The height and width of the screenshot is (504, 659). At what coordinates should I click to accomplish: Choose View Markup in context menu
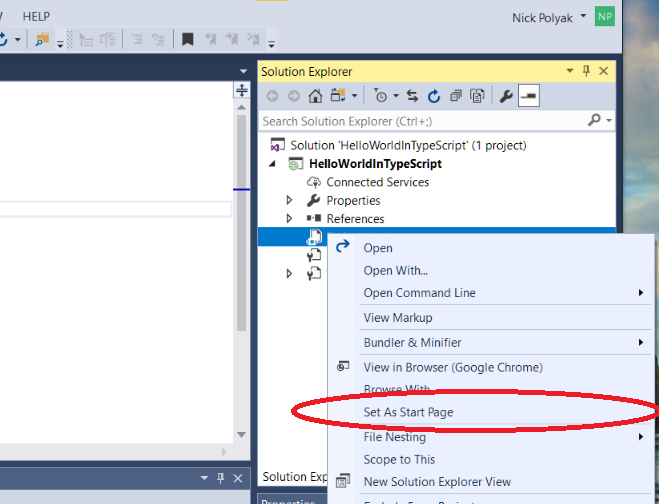coord(491,318)
